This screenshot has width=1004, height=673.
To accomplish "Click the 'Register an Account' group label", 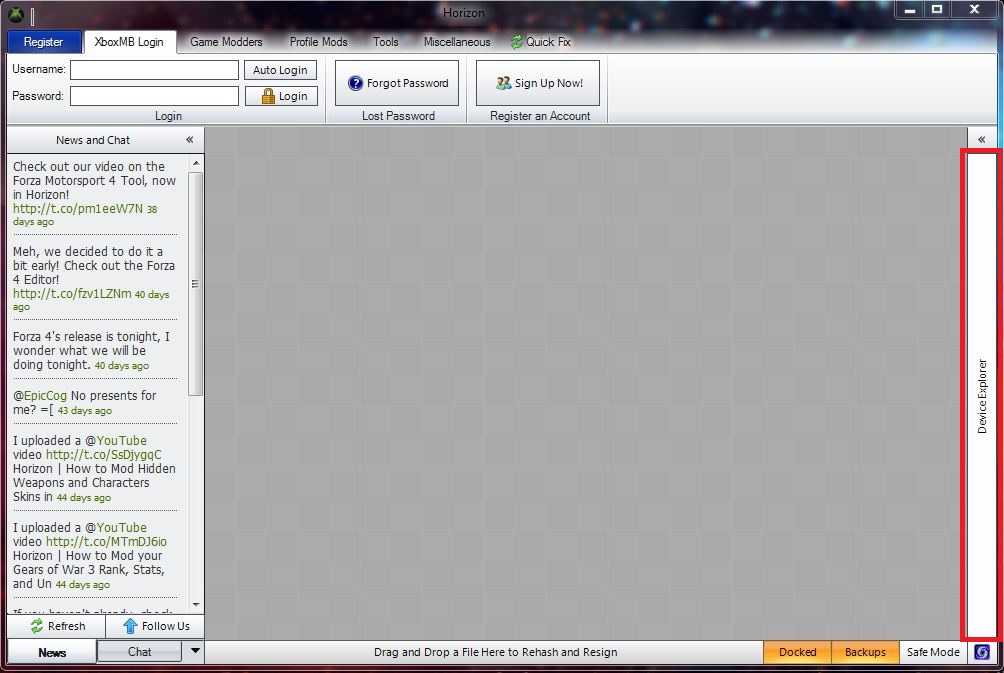I will click(x=540, y=116).
